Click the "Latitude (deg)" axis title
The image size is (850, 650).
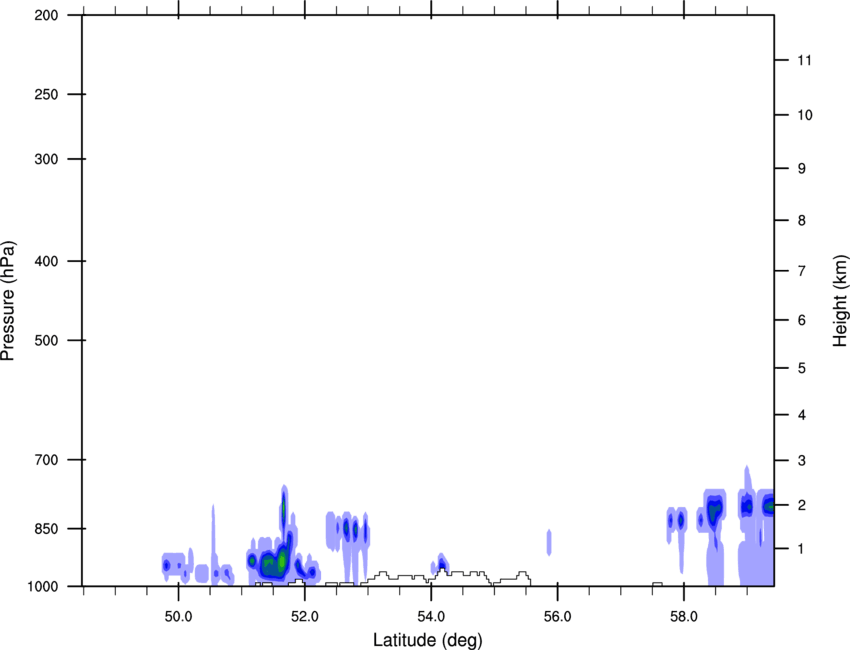coord(428,639)
